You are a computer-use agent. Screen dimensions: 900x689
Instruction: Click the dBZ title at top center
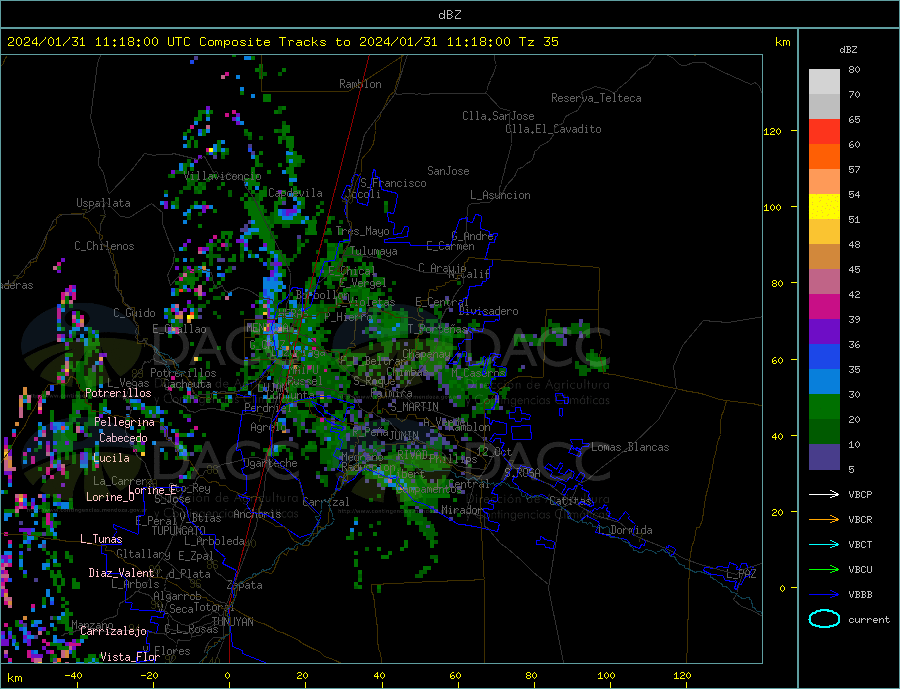pos(449,15)
